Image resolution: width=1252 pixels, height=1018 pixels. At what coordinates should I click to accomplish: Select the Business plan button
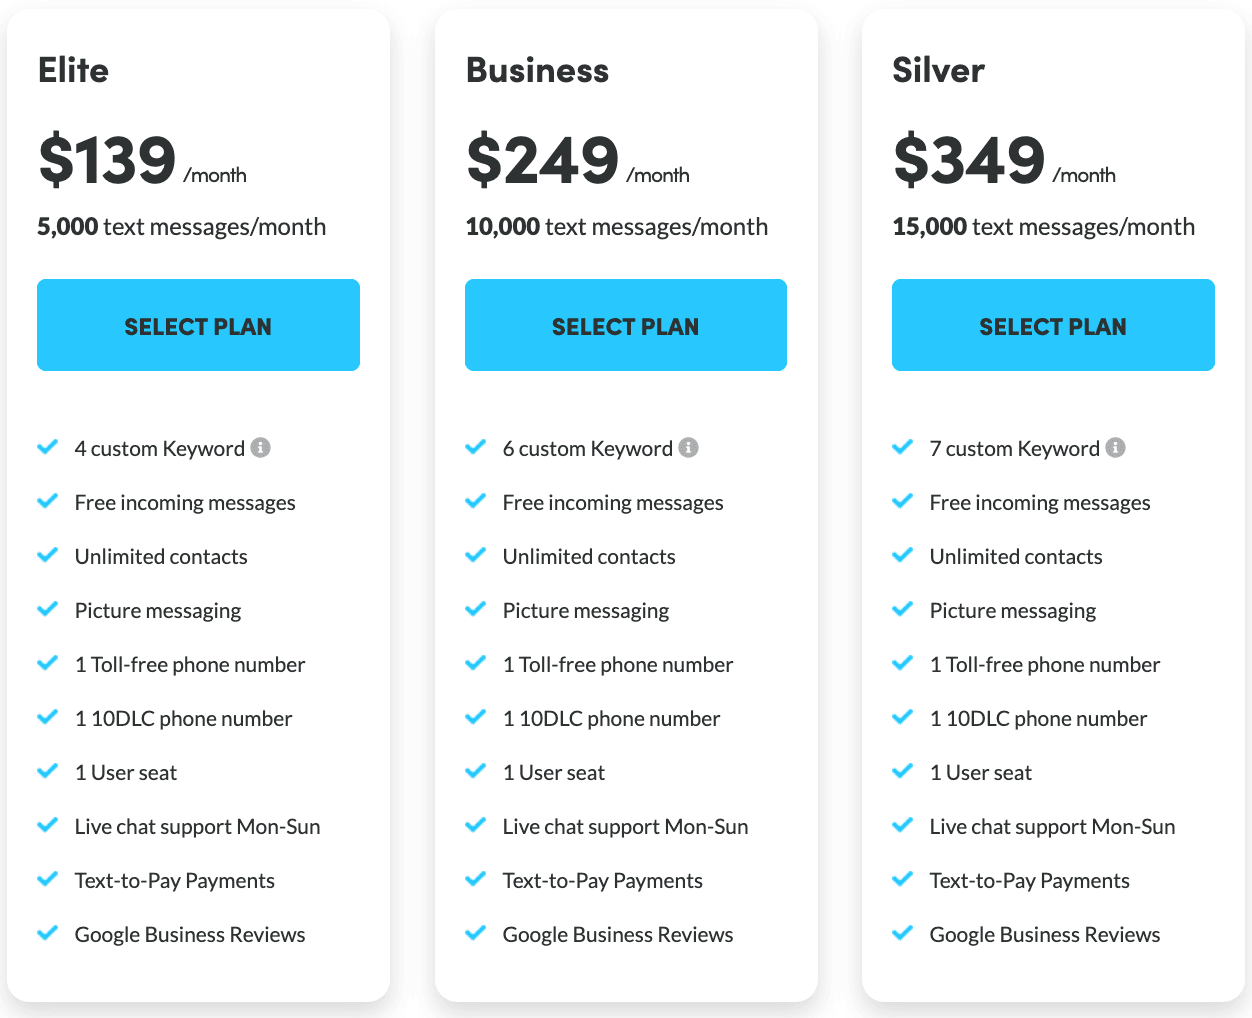[626, 325]
